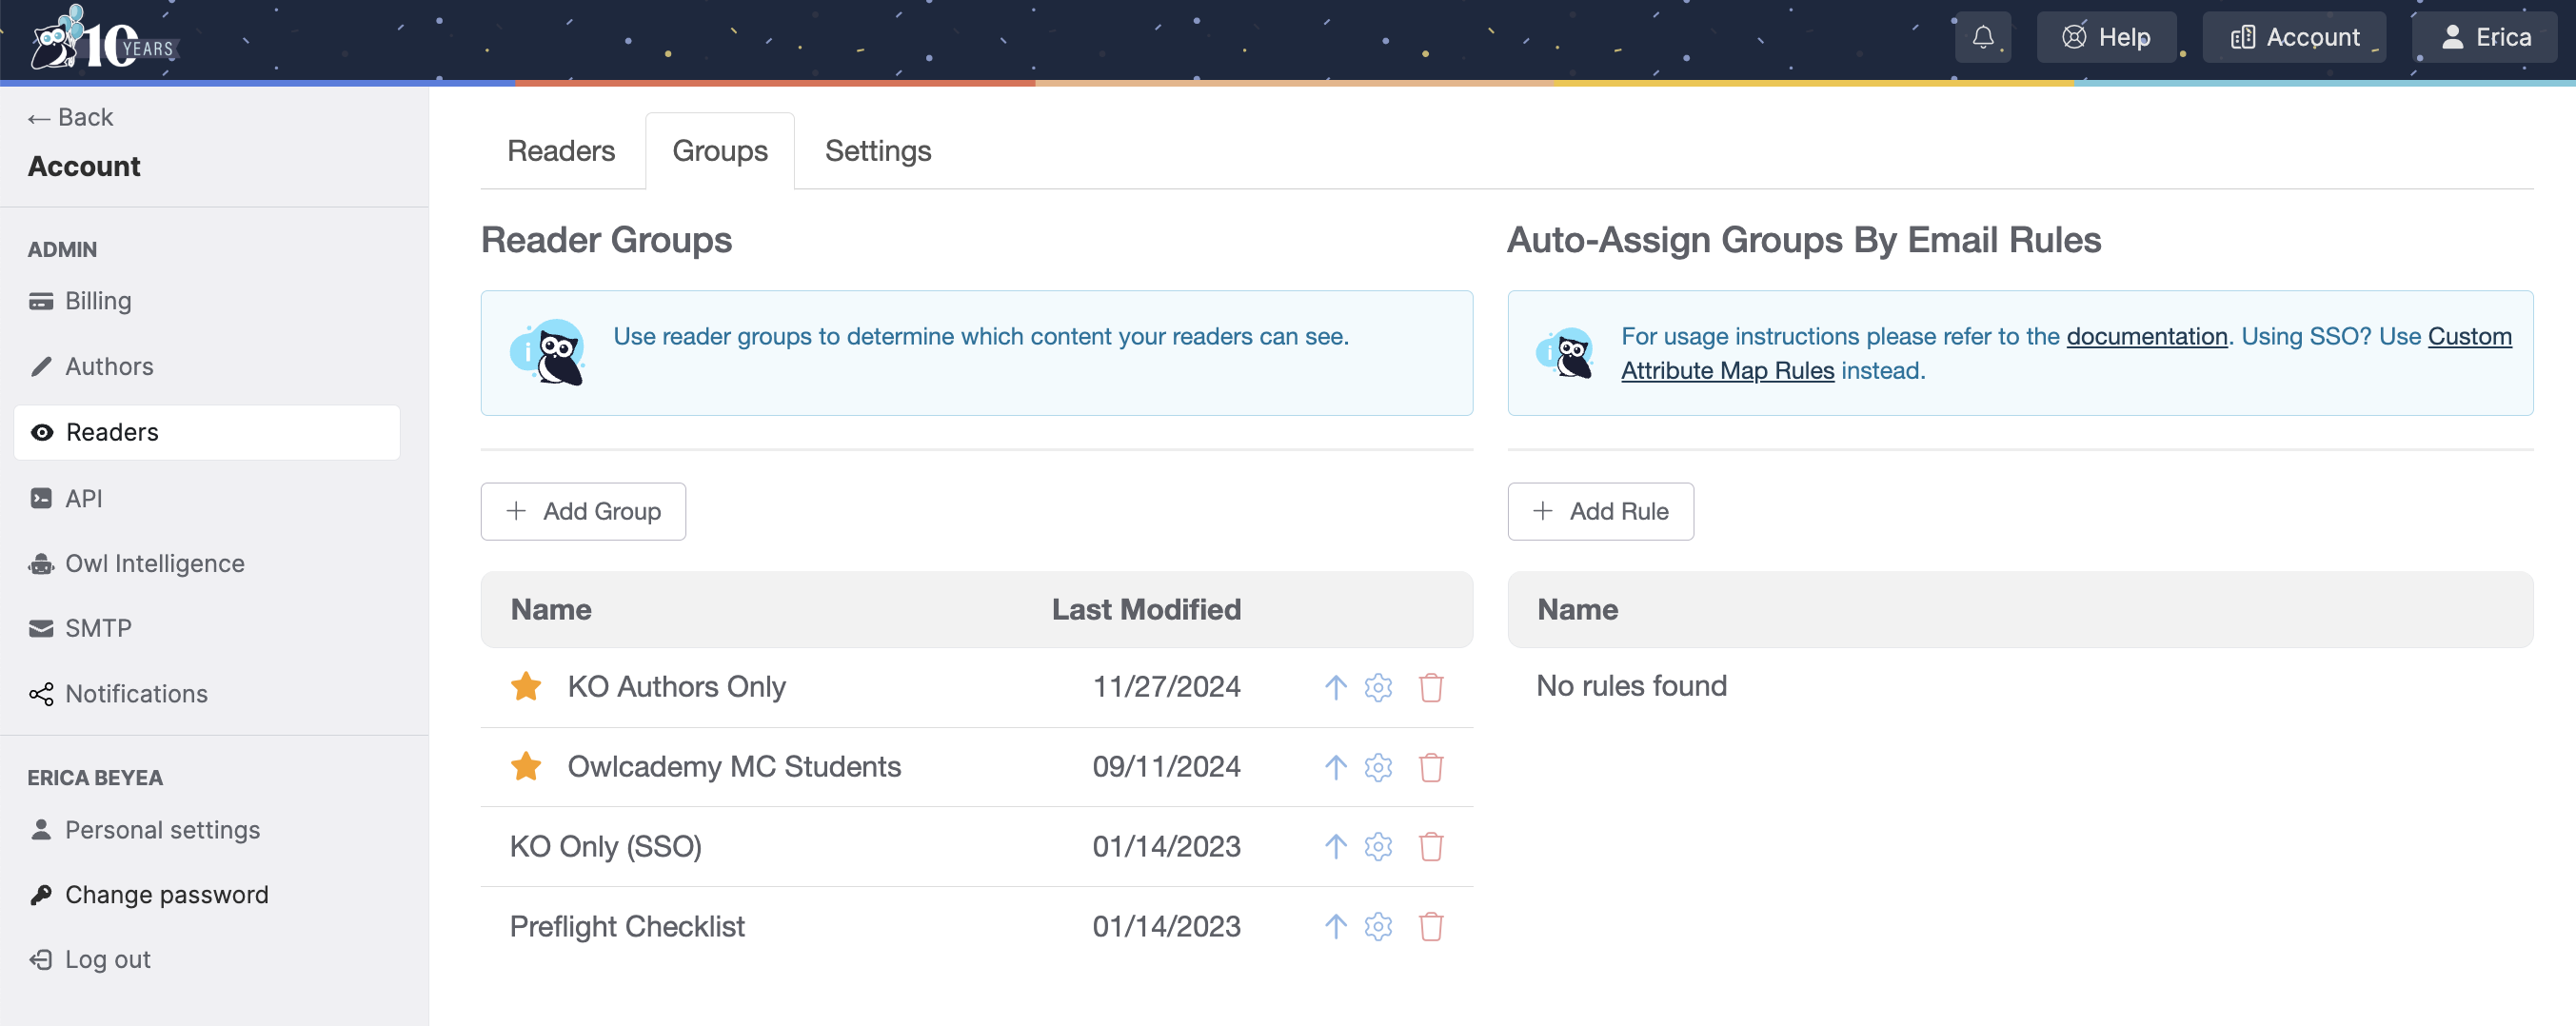Open settings gear for KO Authors Only group
The height and width of the screenshot is (1026, 2576).
click(x=1378, y=687)
